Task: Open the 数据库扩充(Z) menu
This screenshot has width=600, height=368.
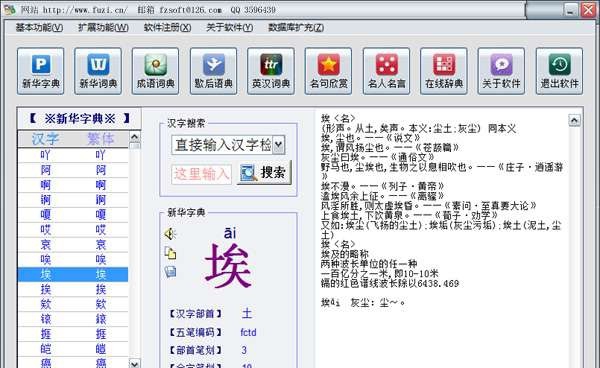Action: coord(296,28)
